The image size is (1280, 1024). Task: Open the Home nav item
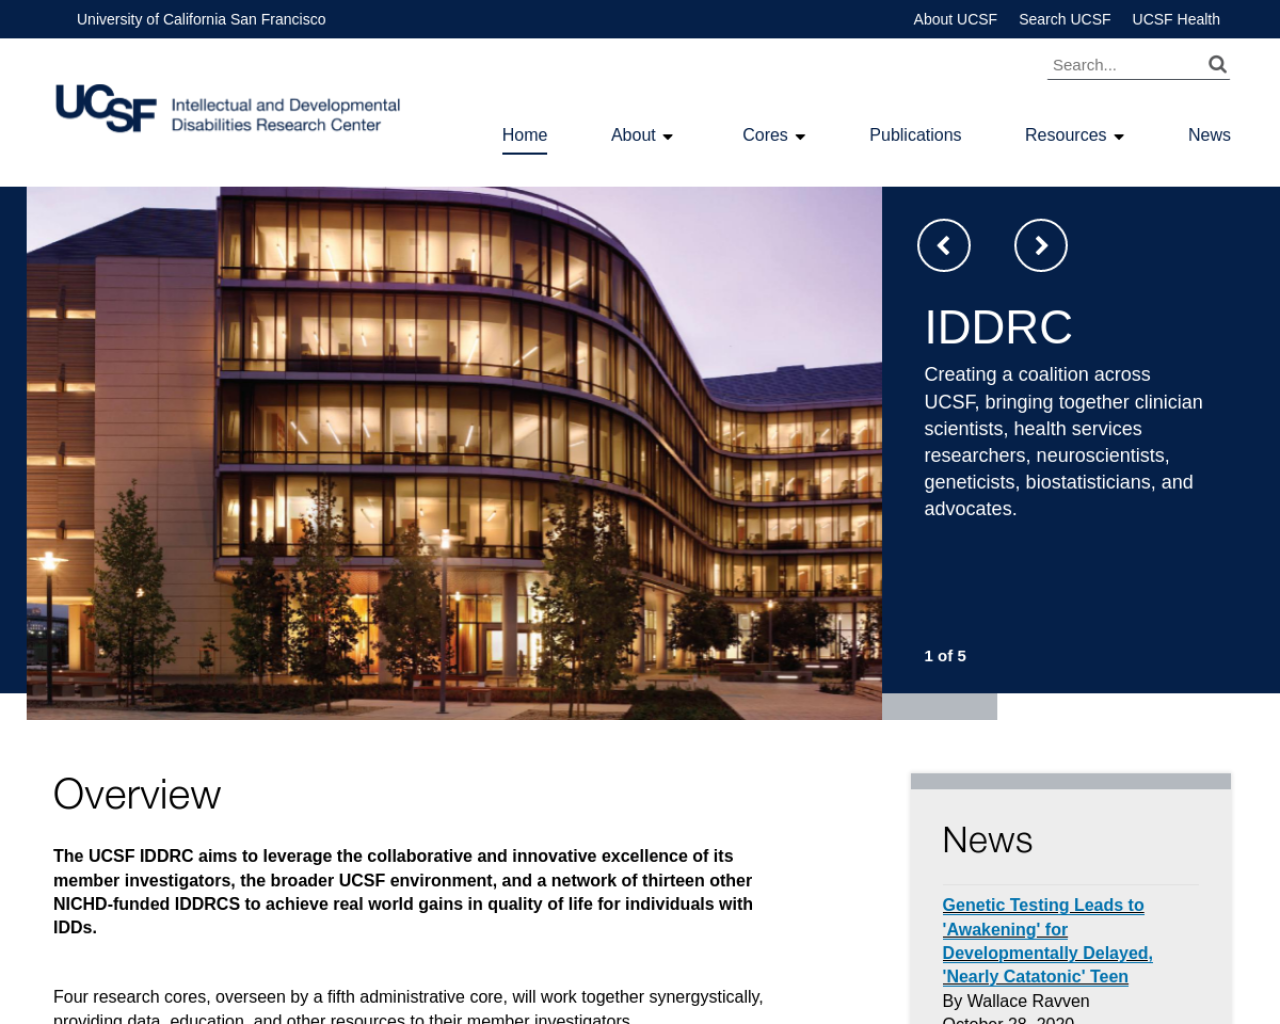(x=525, y=135)
